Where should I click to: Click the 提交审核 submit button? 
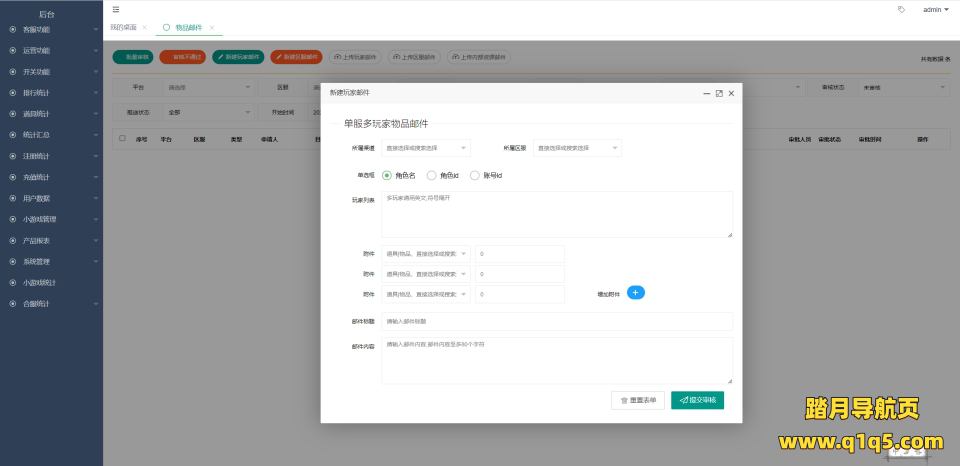697,400
